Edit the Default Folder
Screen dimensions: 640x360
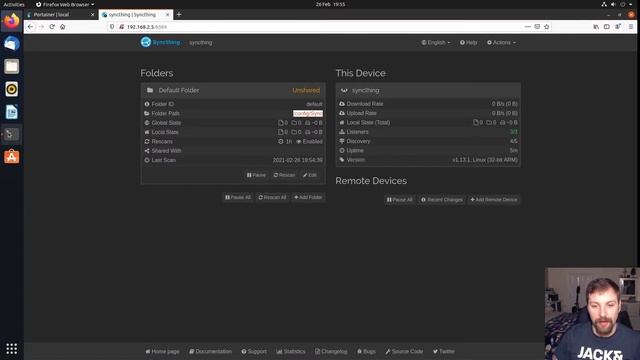pyautogui.click(x=310, y=175)
